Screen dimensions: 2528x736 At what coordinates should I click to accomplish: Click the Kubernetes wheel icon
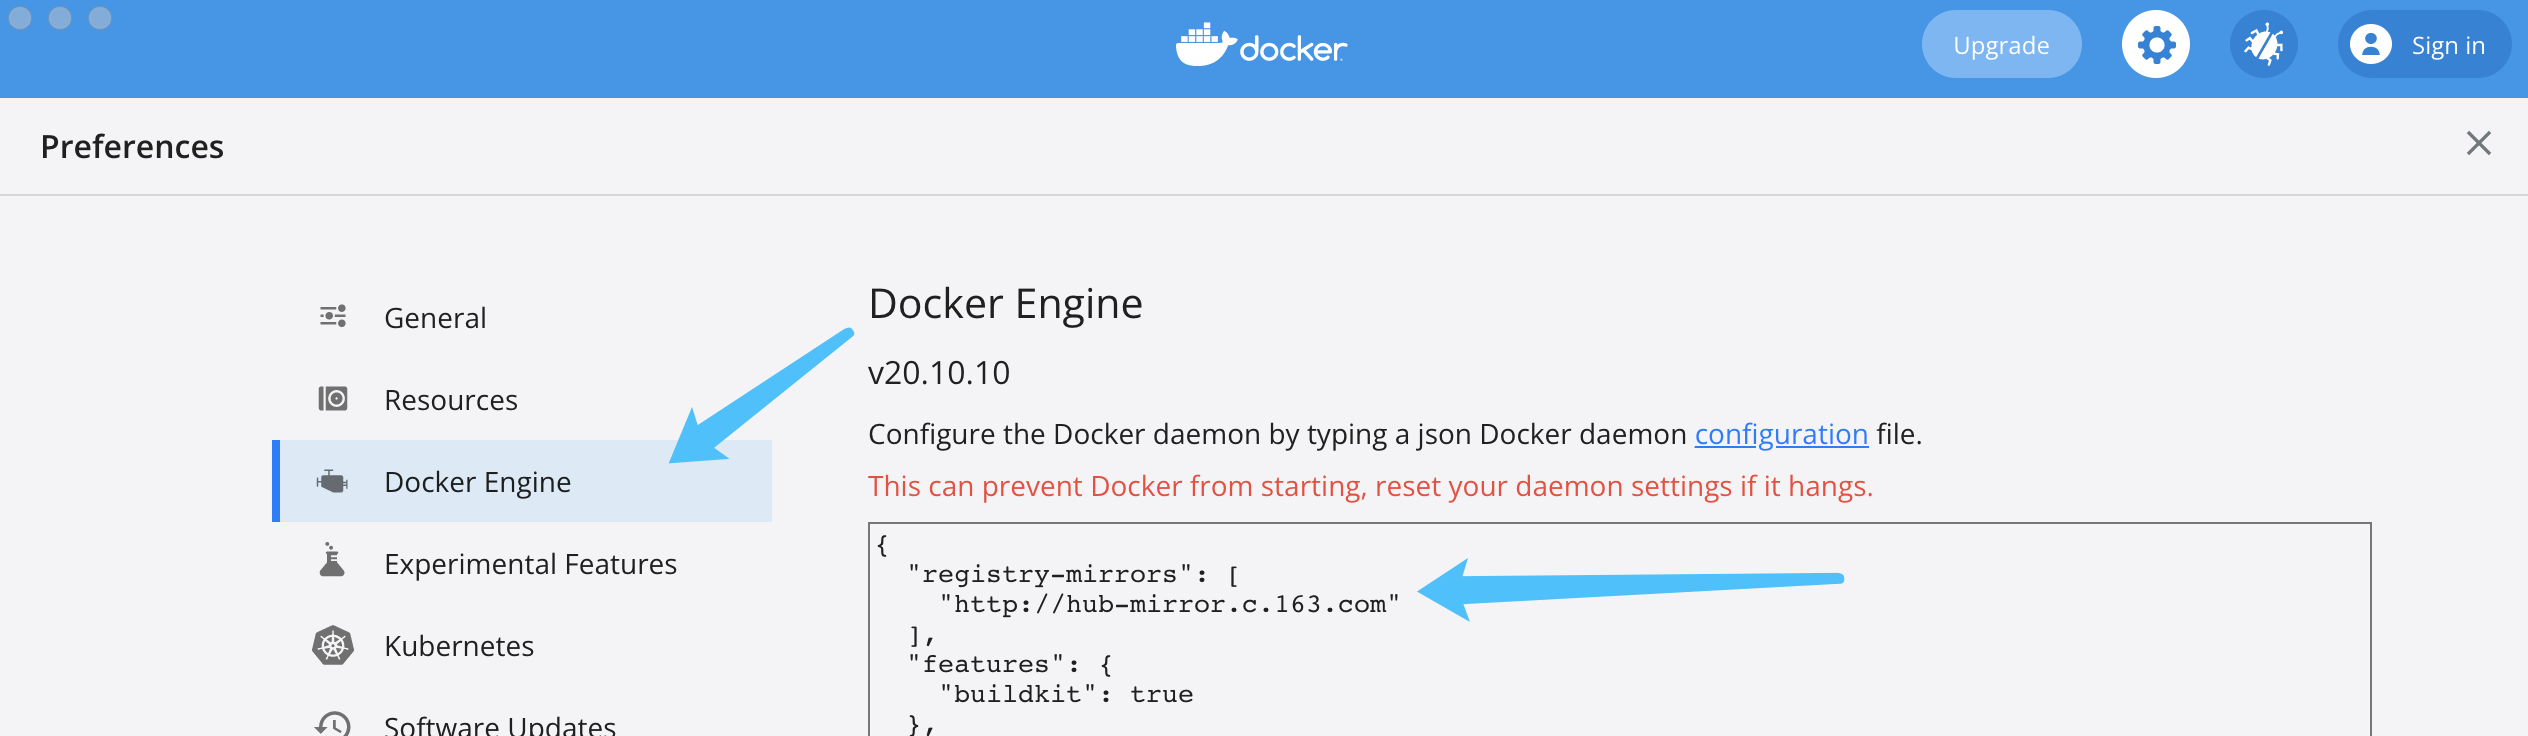(333, 645)
